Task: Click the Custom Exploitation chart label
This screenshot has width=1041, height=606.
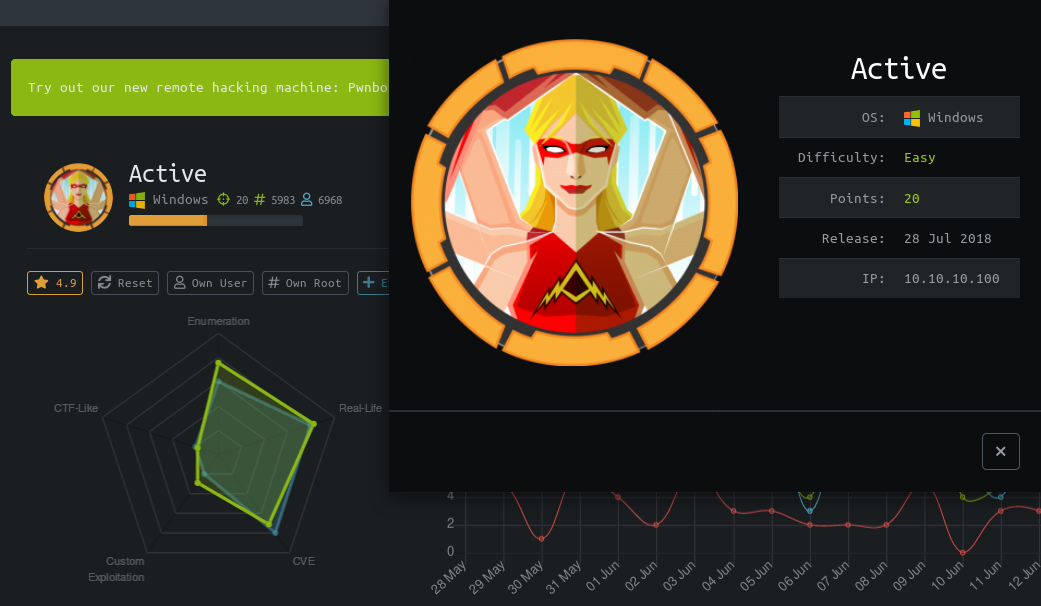Action: click(x=117, y=569)
